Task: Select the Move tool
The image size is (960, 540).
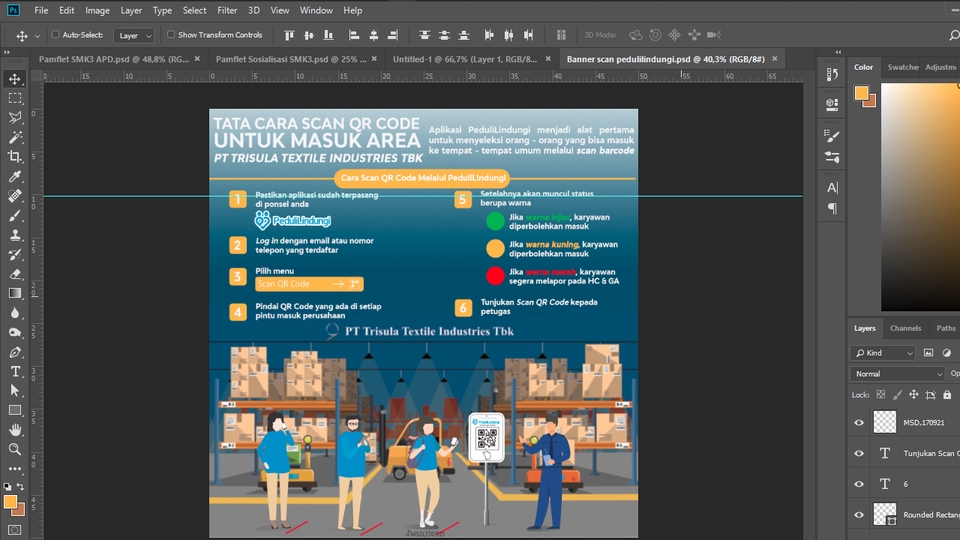Action: tap(15, 79)
